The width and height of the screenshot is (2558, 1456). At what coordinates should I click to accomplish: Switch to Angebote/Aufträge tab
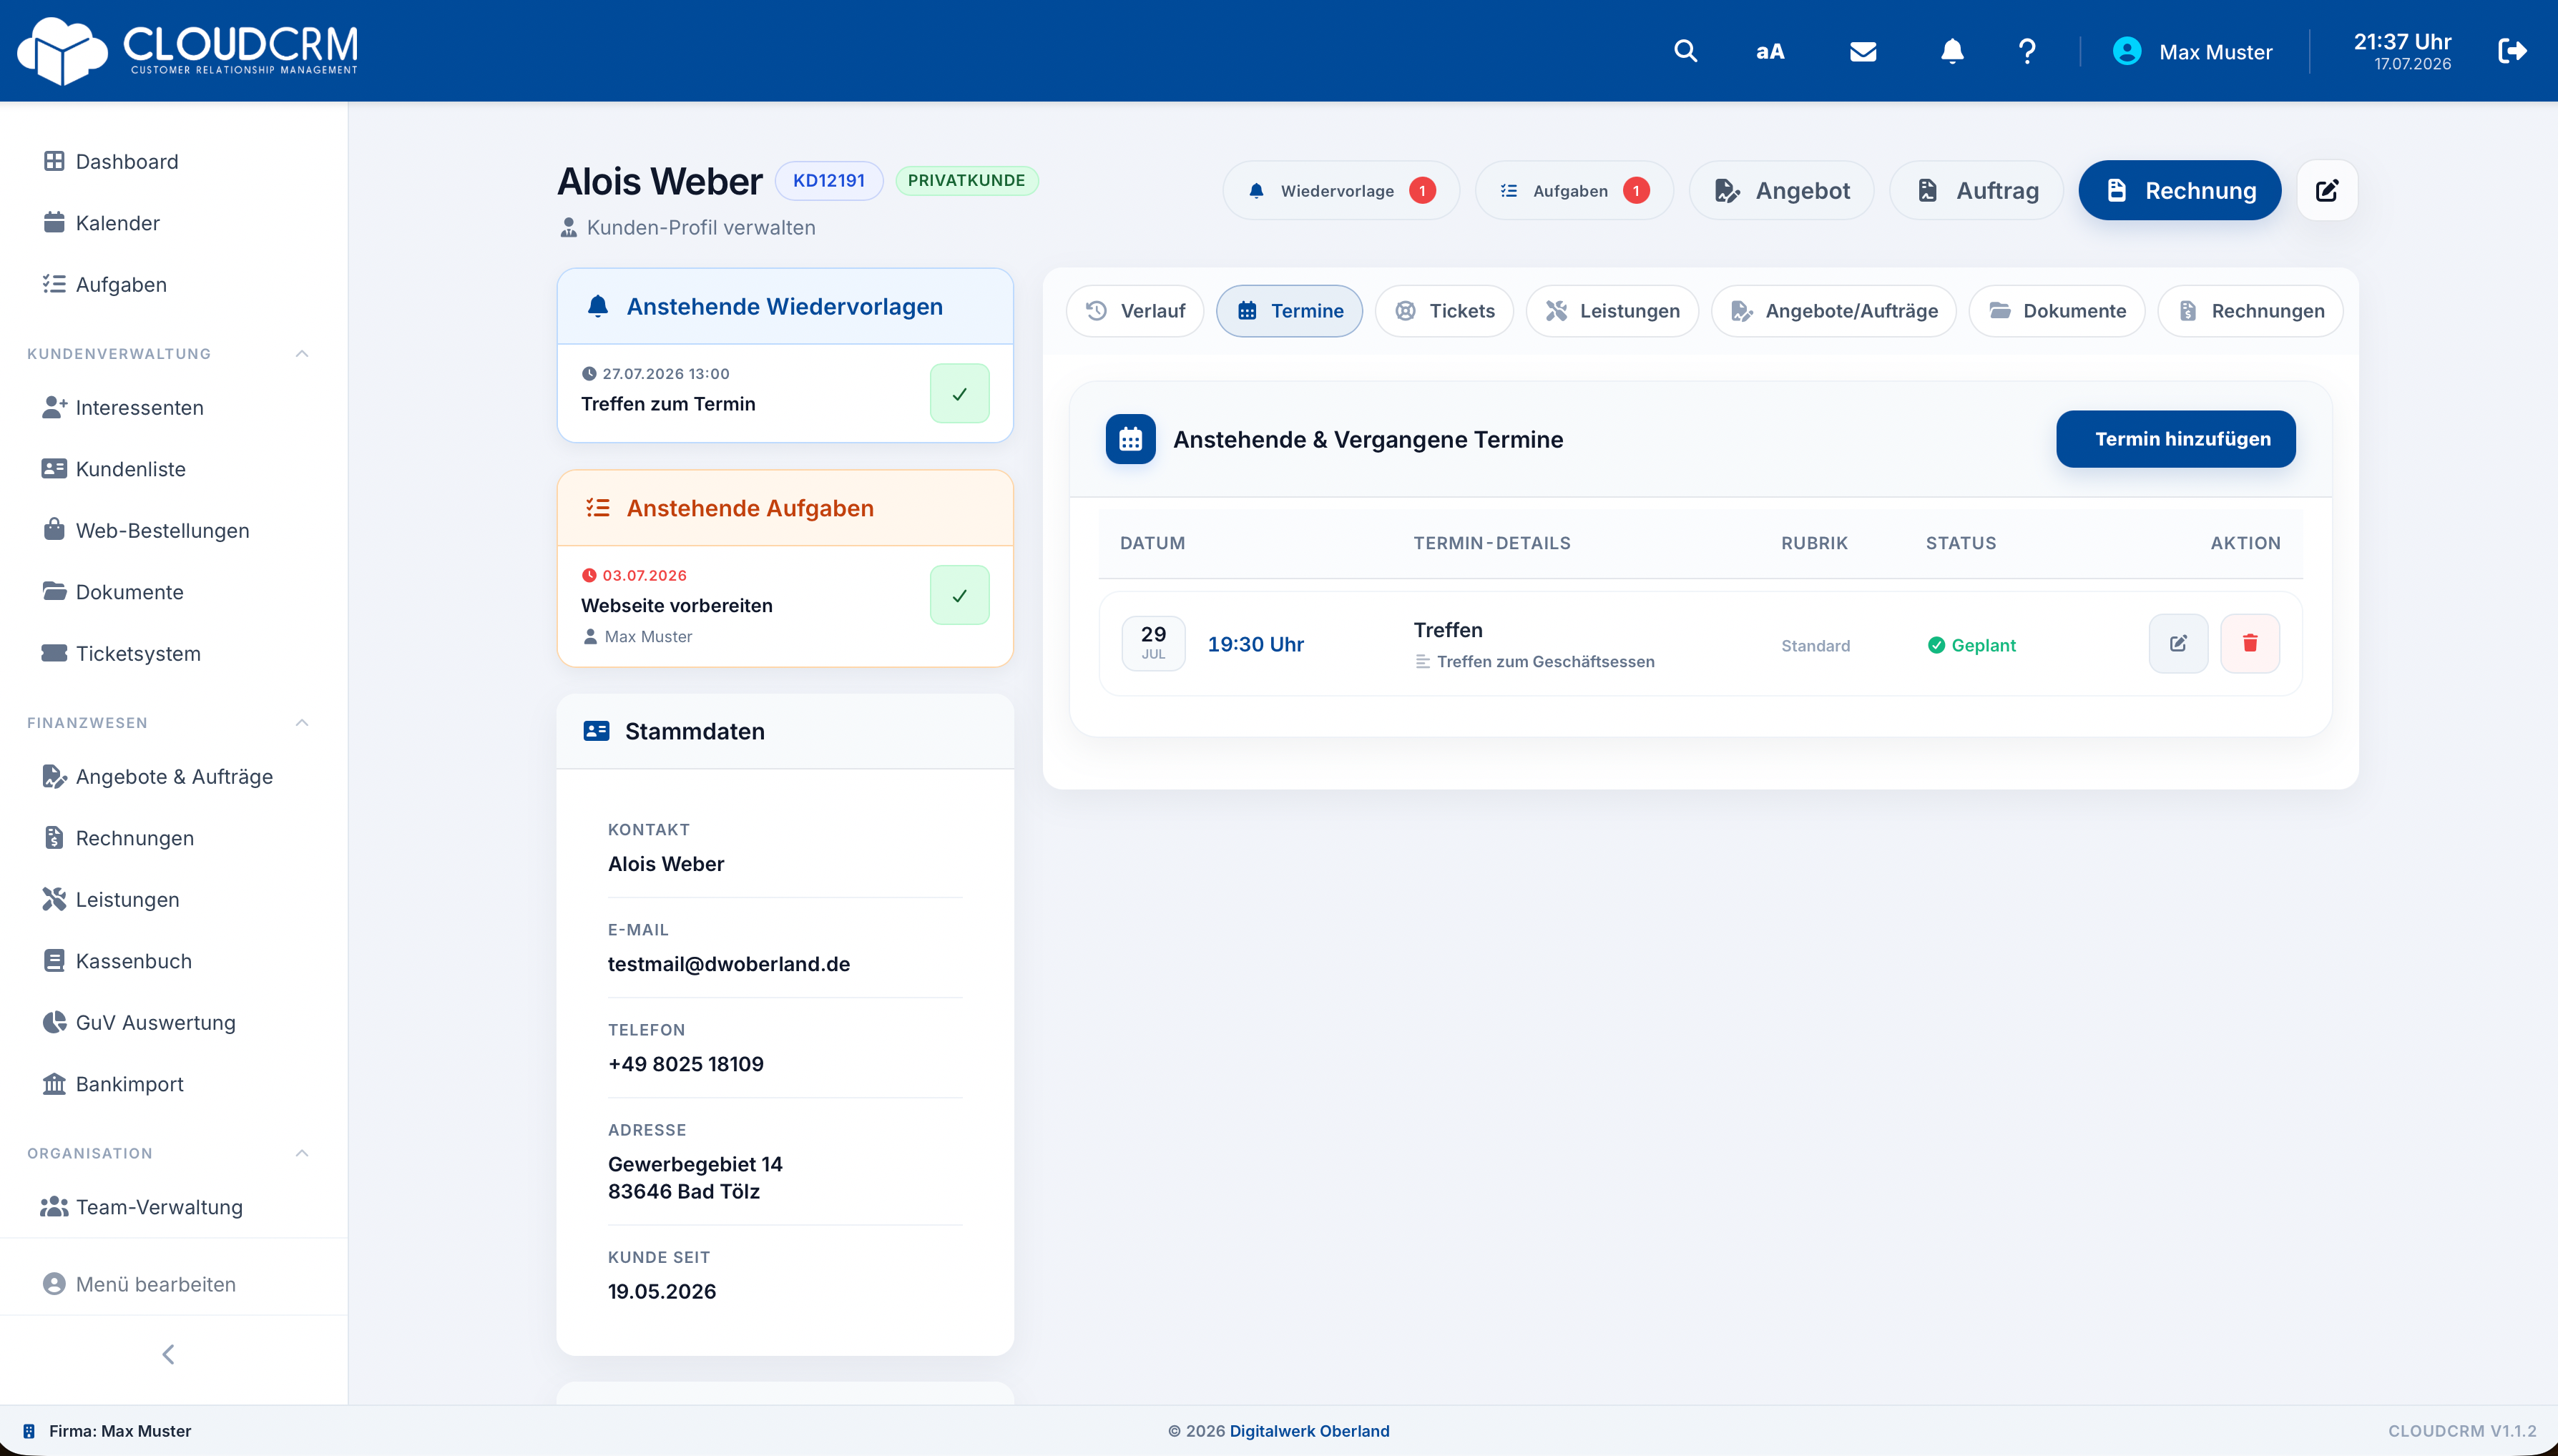(1833, 311)
